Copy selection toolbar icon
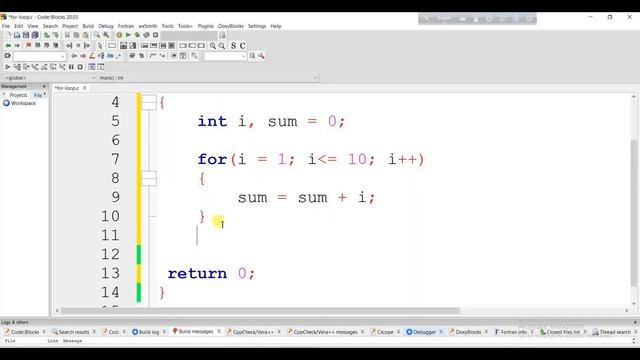The width and height of the screenshot is (640, 360). pyautogui.click(x=76, y=35)
